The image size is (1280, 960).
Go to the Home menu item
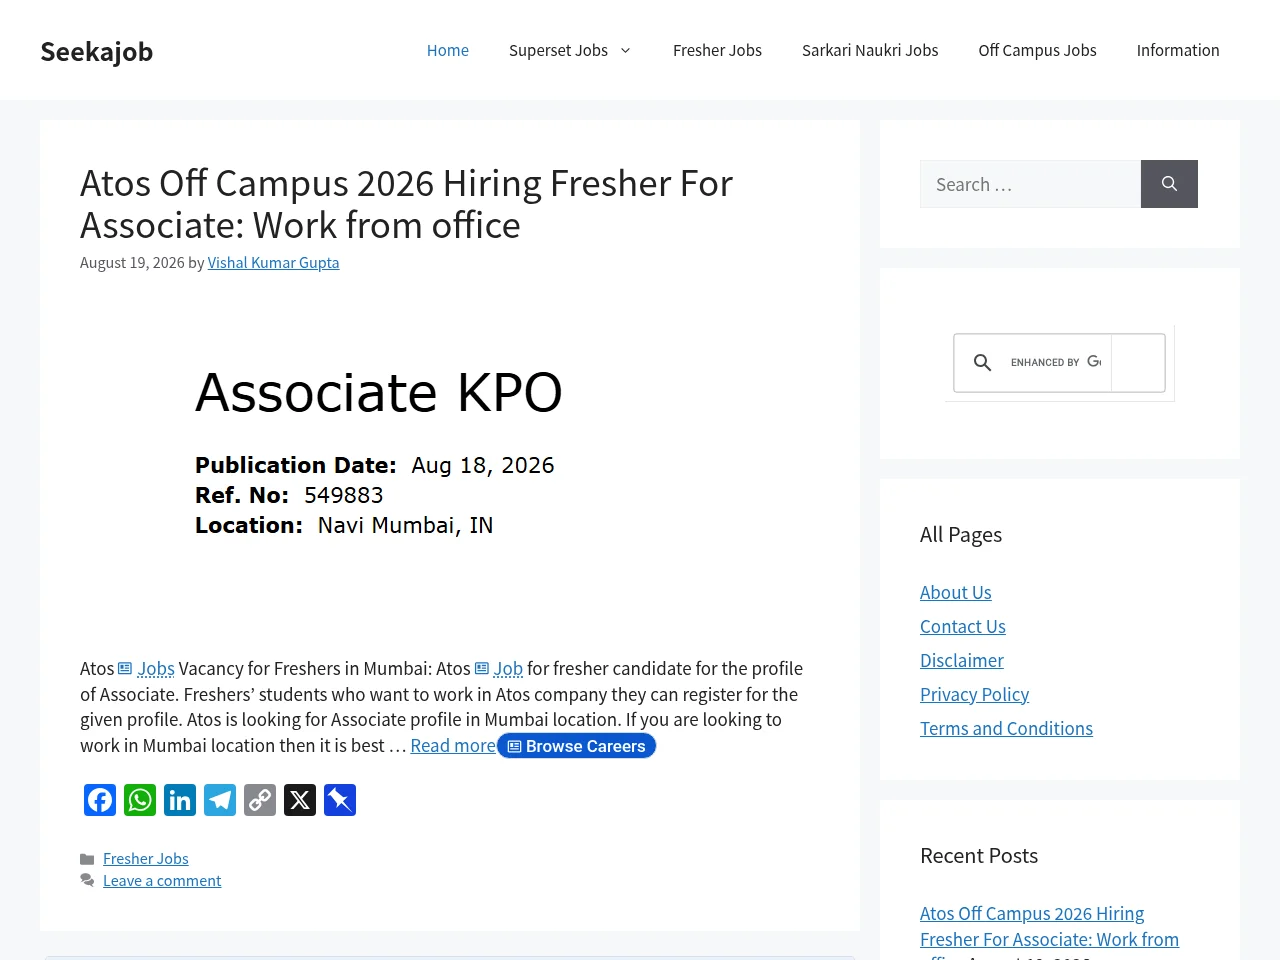(448, 50)
